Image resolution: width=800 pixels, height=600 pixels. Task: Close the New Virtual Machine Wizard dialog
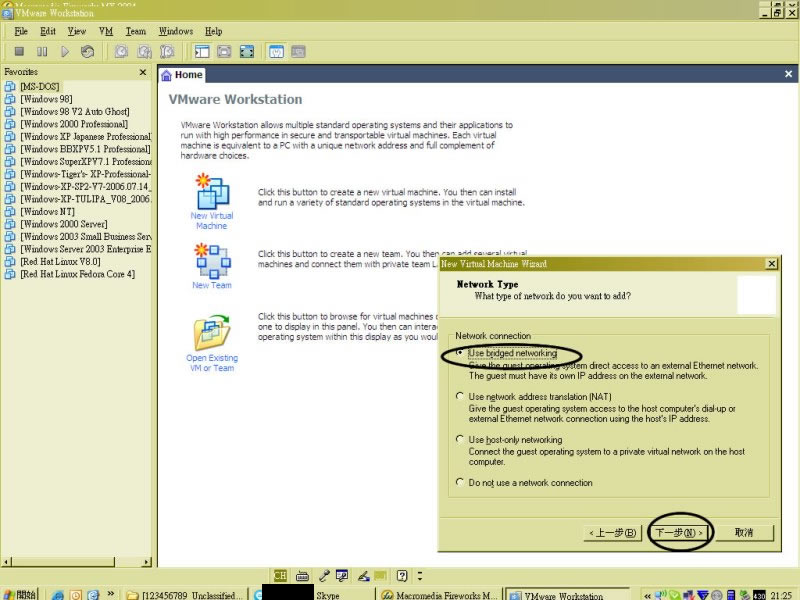[771, 264]
